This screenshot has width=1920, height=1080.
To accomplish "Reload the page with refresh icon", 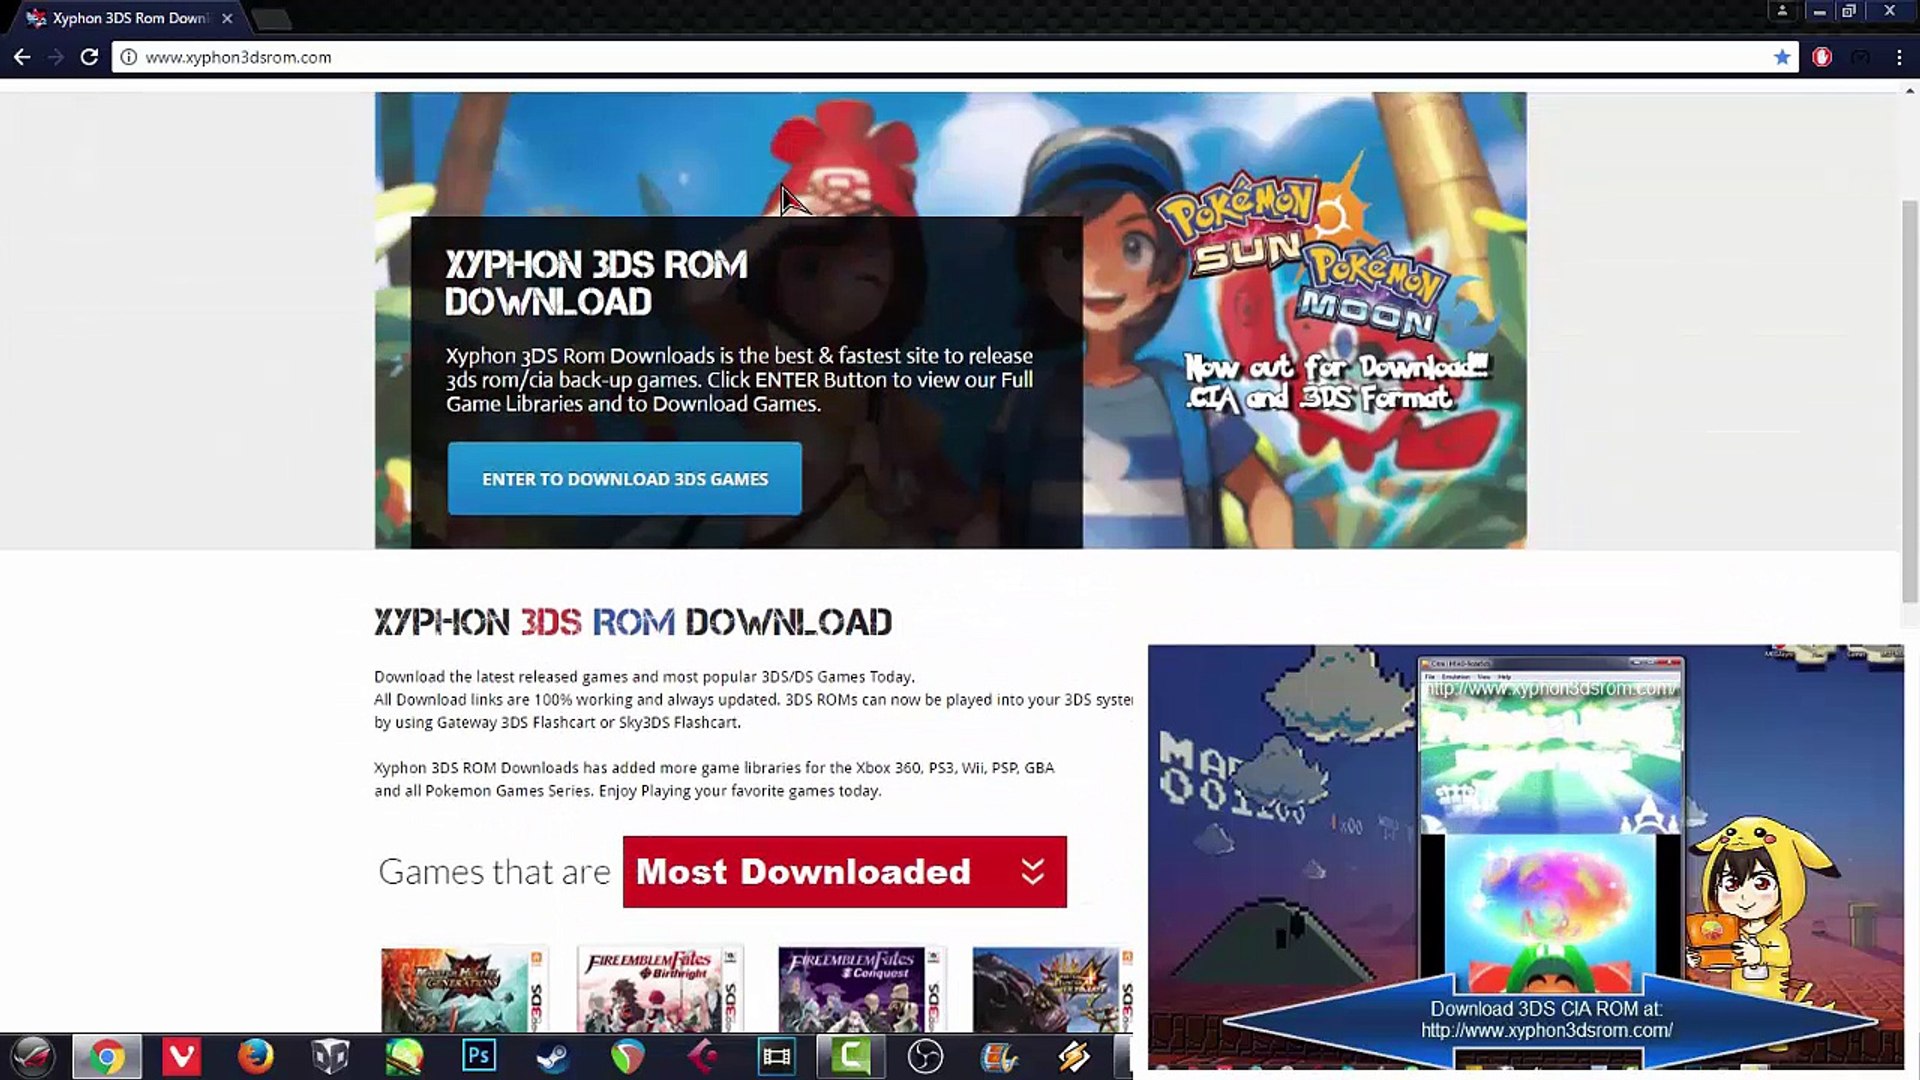I will point(89,57).
